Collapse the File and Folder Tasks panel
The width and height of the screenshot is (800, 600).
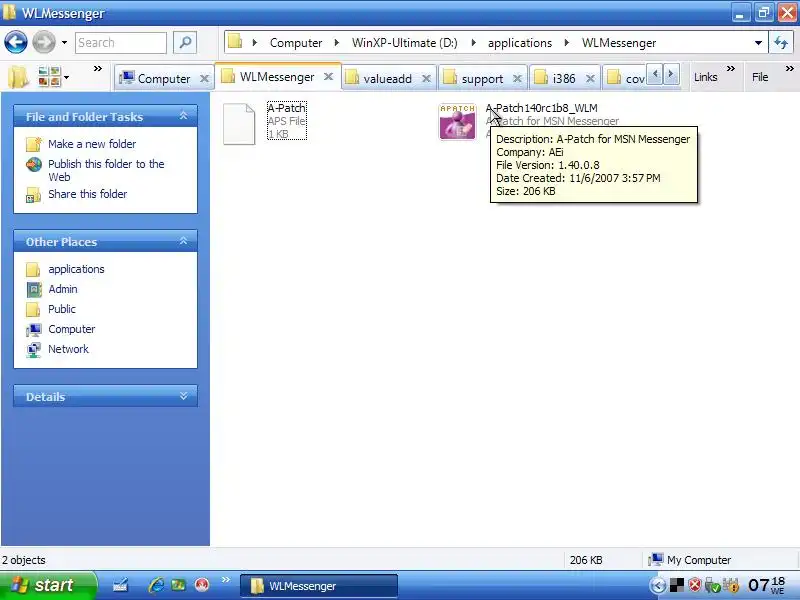pyautogui.click(x=184, y=116)
